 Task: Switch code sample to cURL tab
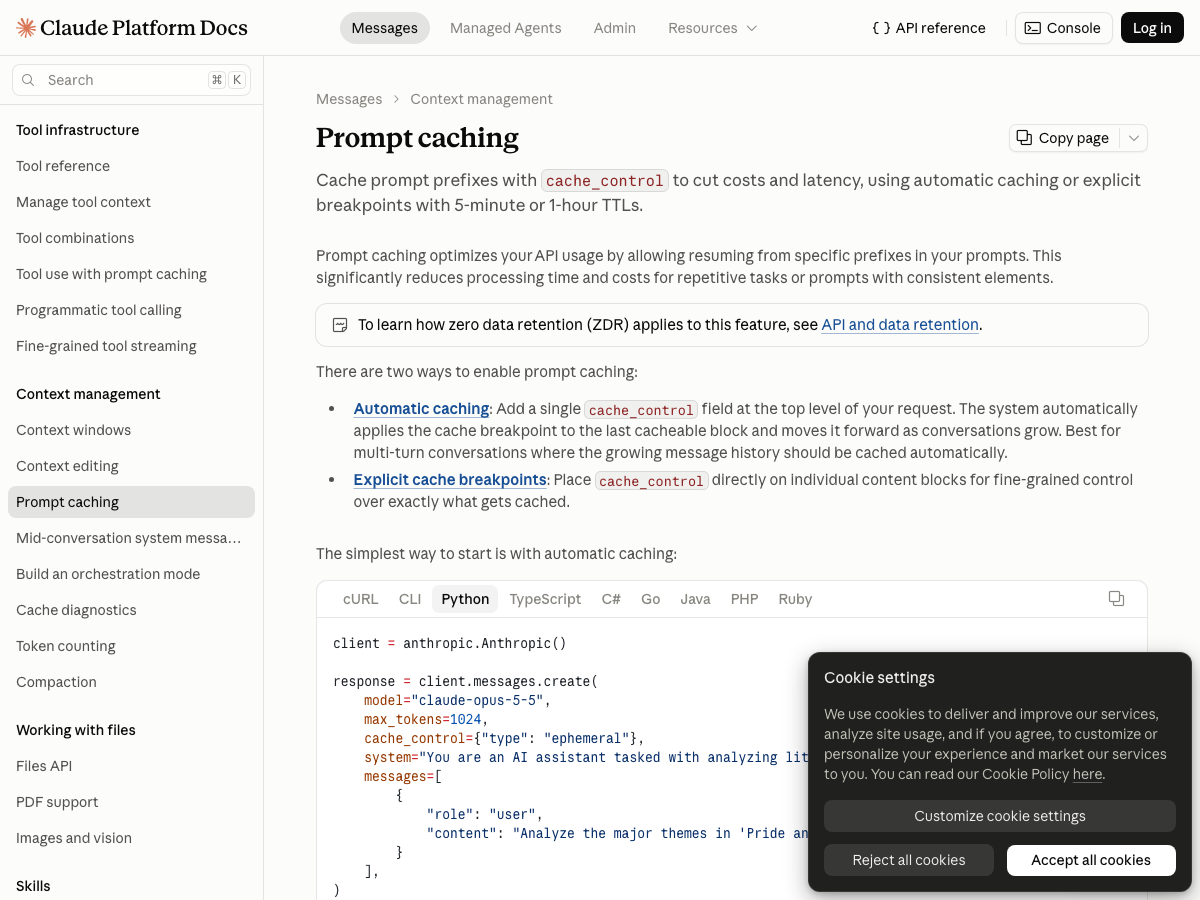pyautogui.click(x=361, y=599)
